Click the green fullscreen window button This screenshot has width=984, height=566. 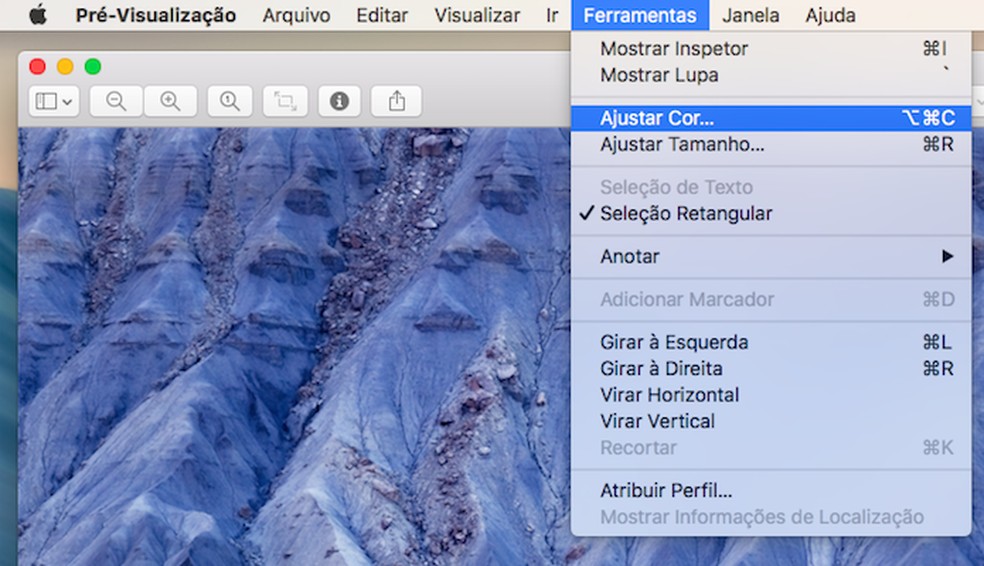[93, 67]
